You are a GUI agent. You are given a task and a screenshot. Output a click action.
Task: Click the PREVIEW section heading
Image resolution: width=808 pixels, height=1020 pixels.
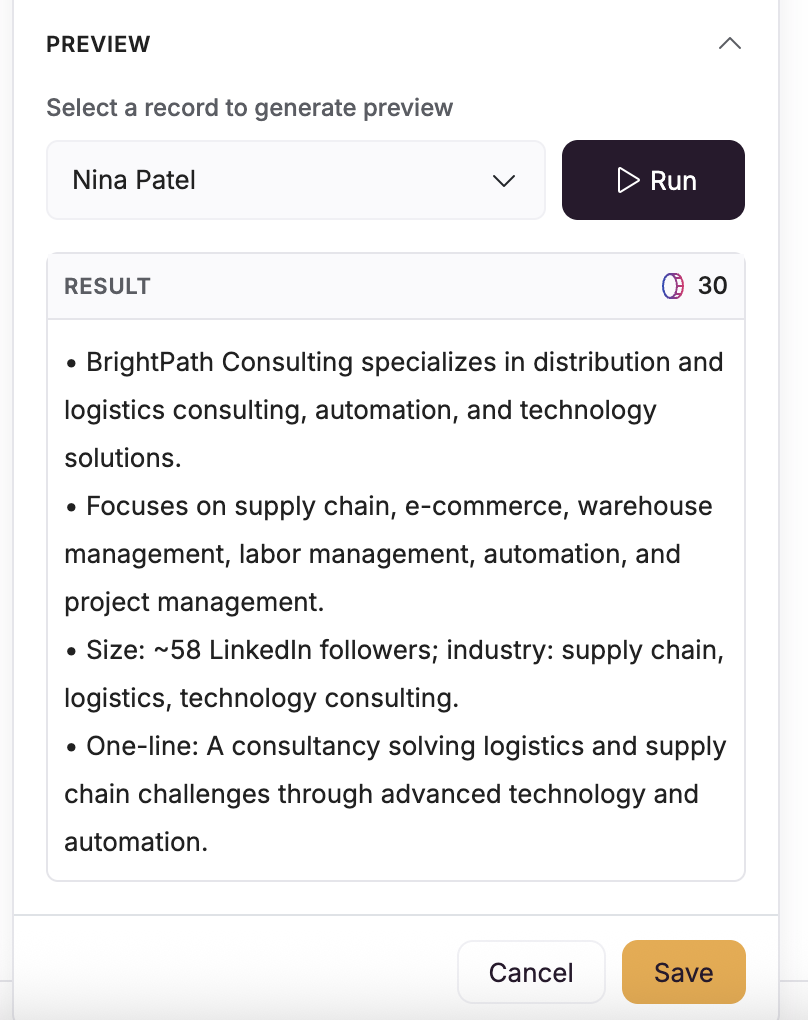point(98,44)
